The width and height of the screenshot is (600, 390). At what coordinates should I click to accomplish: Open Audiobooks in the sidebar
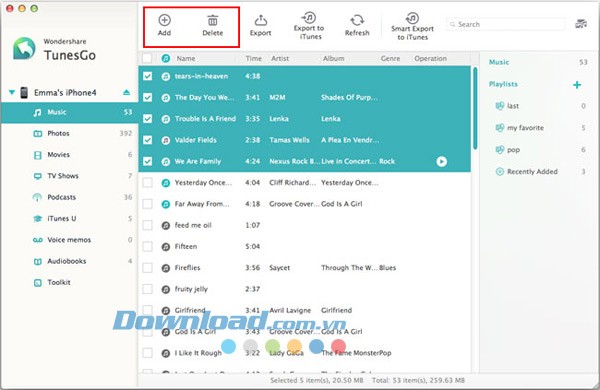click(x=69, y=261)
